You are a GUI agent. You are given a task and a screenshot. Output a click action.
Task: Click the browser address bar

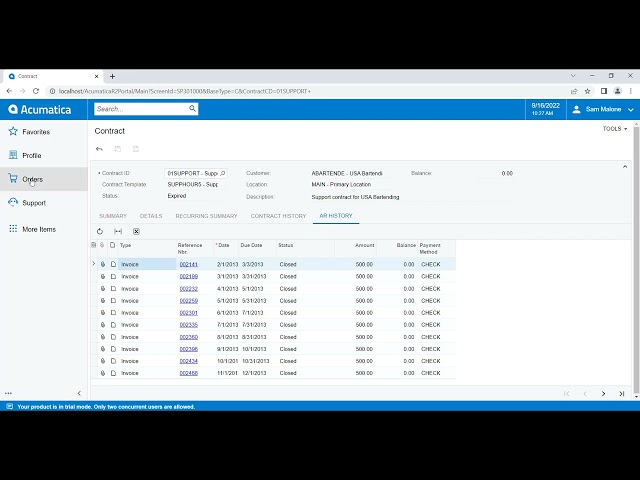pyautogui.click(x=306, y=91)
